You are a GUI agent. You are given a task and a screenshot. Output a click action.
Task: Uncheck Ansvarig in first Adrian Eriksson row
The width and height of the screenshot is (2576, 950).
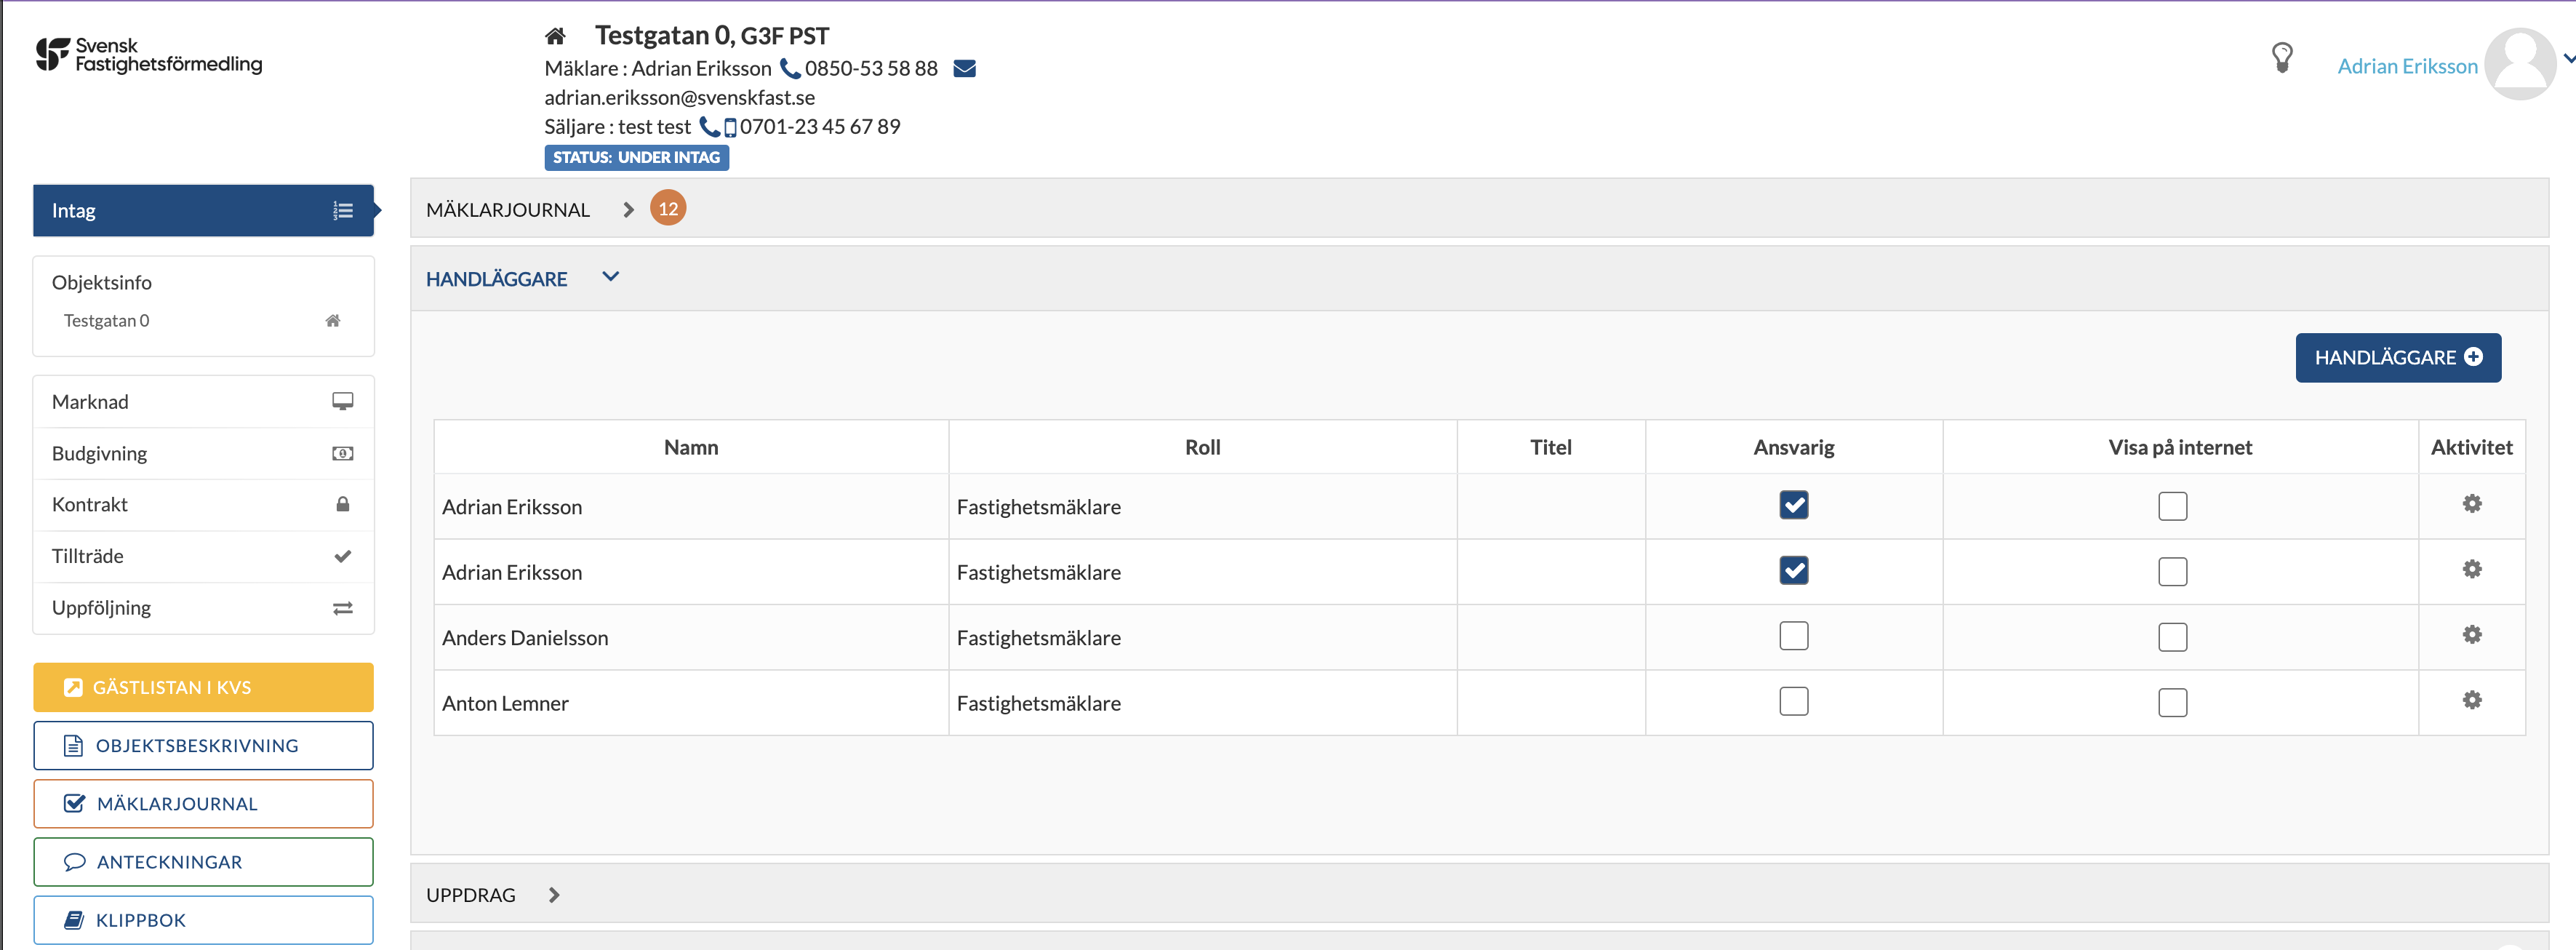(x=1793, y=505)
